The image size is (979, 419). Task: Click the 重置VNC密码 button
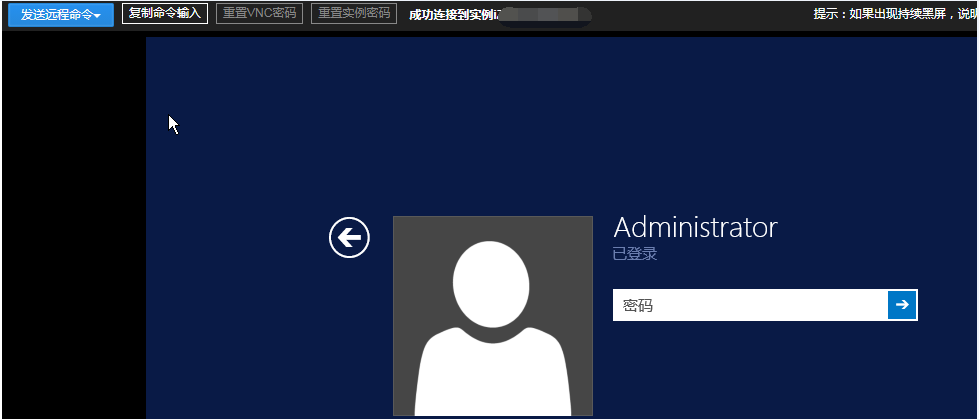click(259, 13)
